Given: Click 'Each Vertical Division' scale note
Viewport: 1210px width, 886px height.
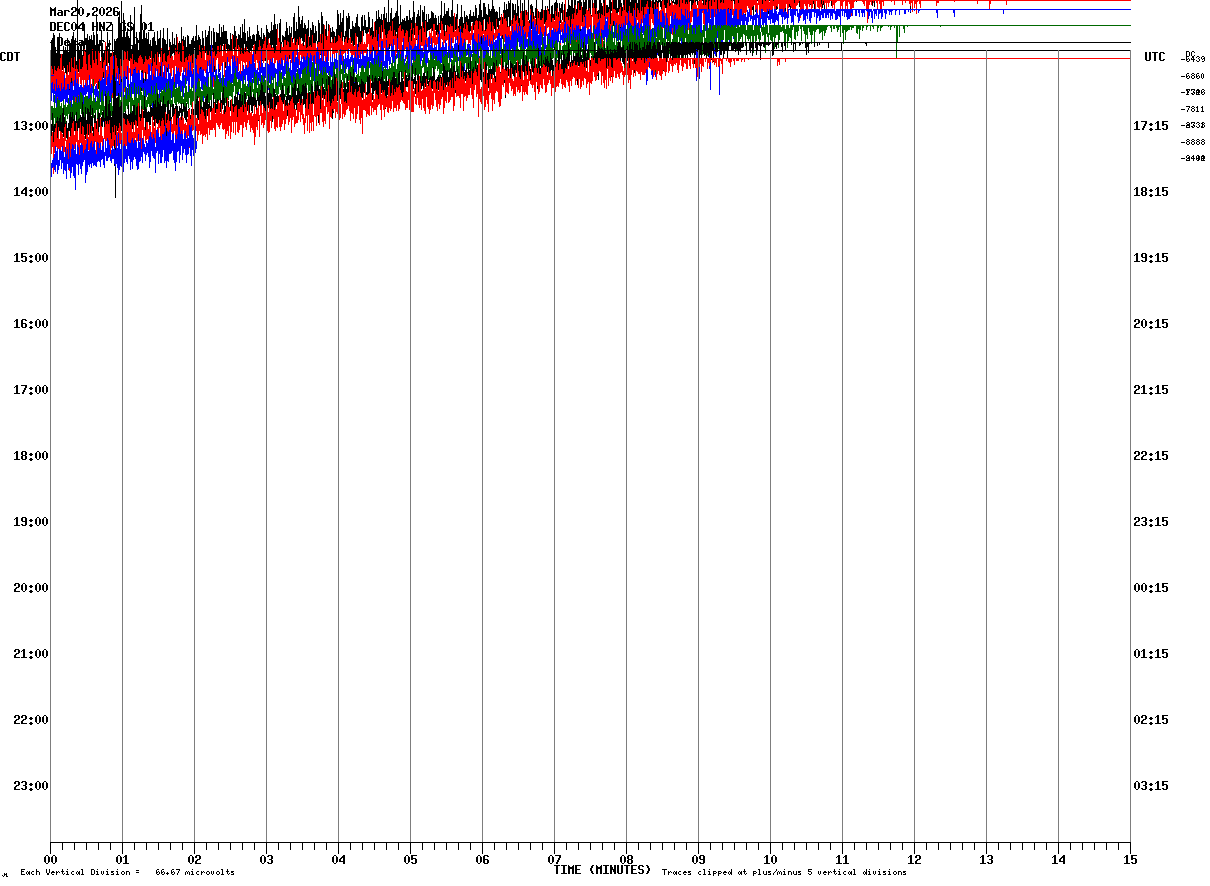Looking at the screenshot, I should (127, 872).
